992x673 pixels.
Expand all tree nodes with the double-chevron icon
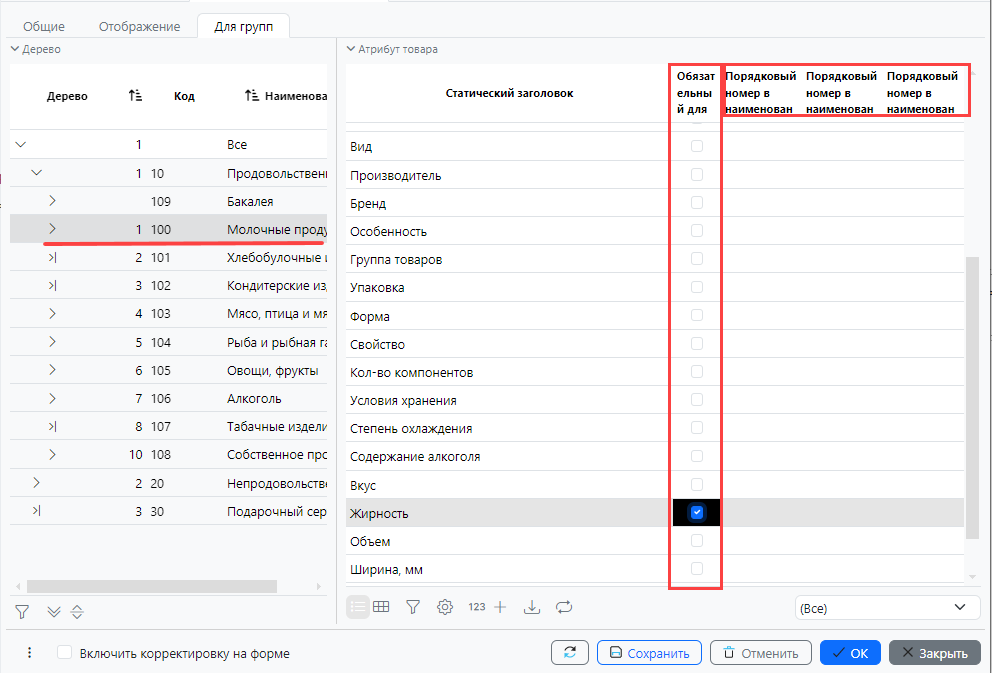[x=54, y=611]
